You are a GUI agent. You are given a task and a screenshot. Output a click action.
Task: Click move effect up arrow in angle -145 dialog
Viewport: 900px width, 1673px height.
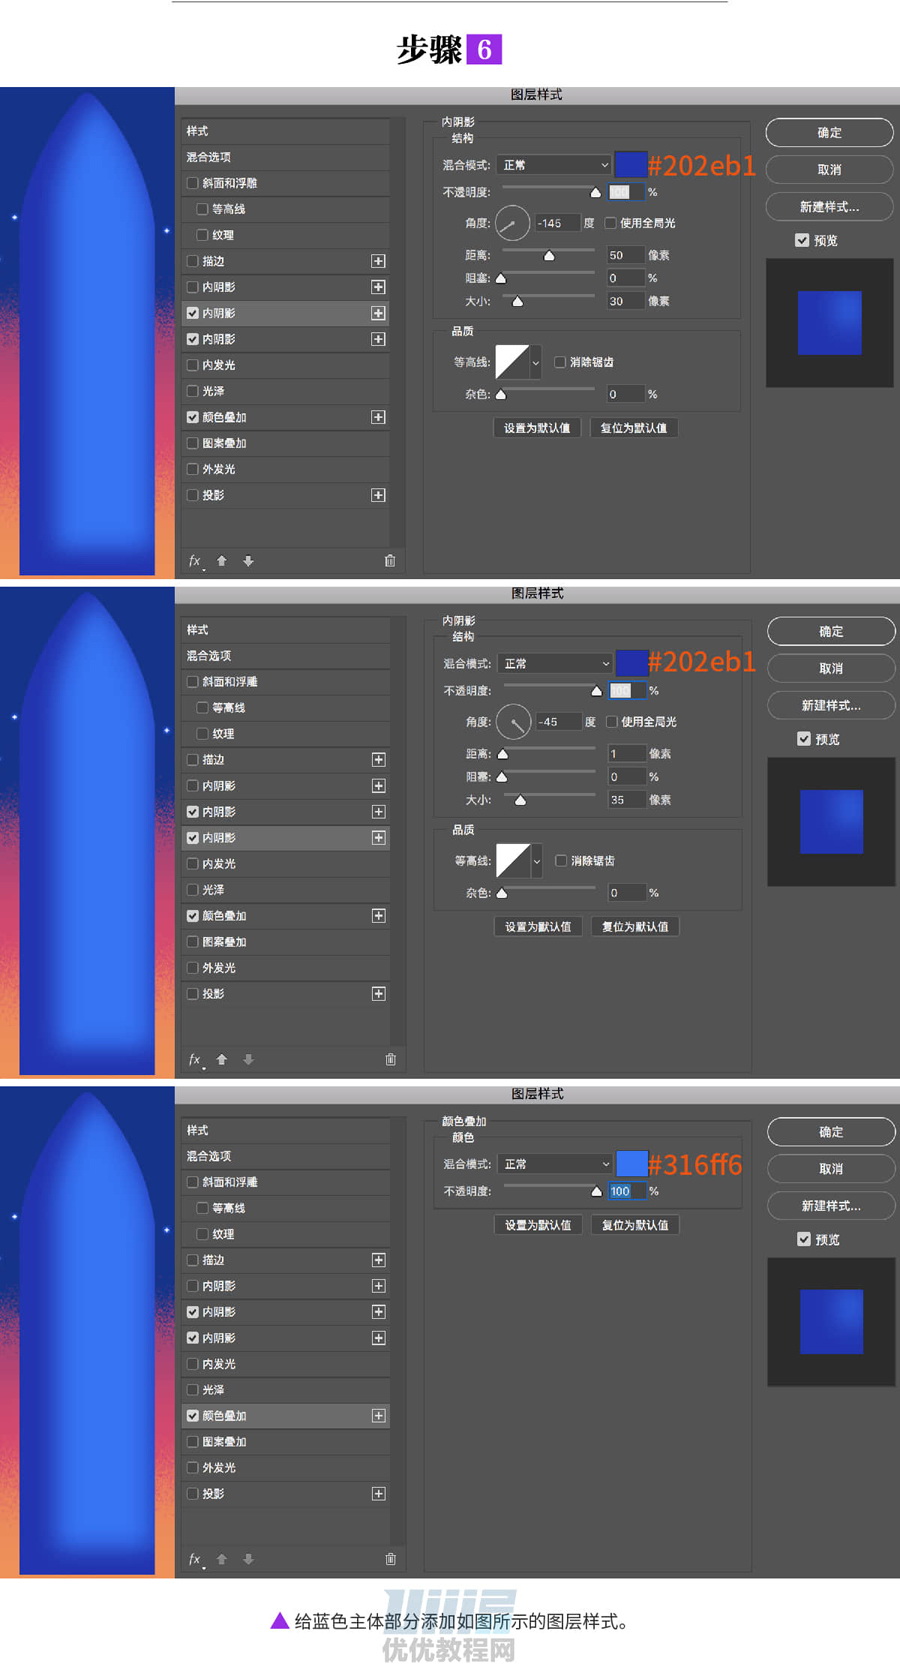[x=222, y=561]
